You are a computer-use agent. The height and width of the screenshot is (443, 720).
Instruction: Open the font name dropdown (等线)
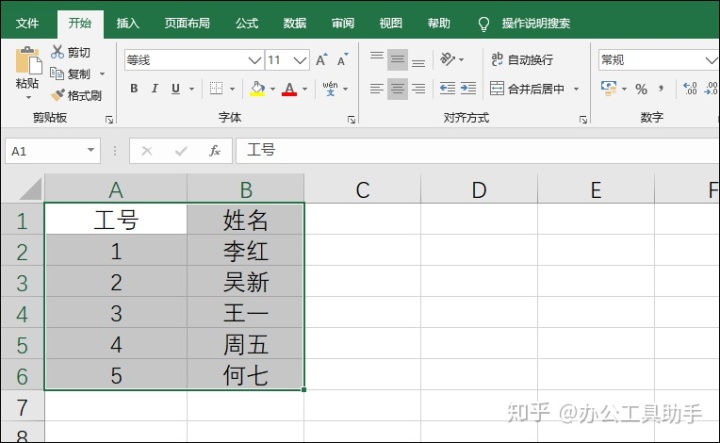pyautogui.click(x=254, y=60)
